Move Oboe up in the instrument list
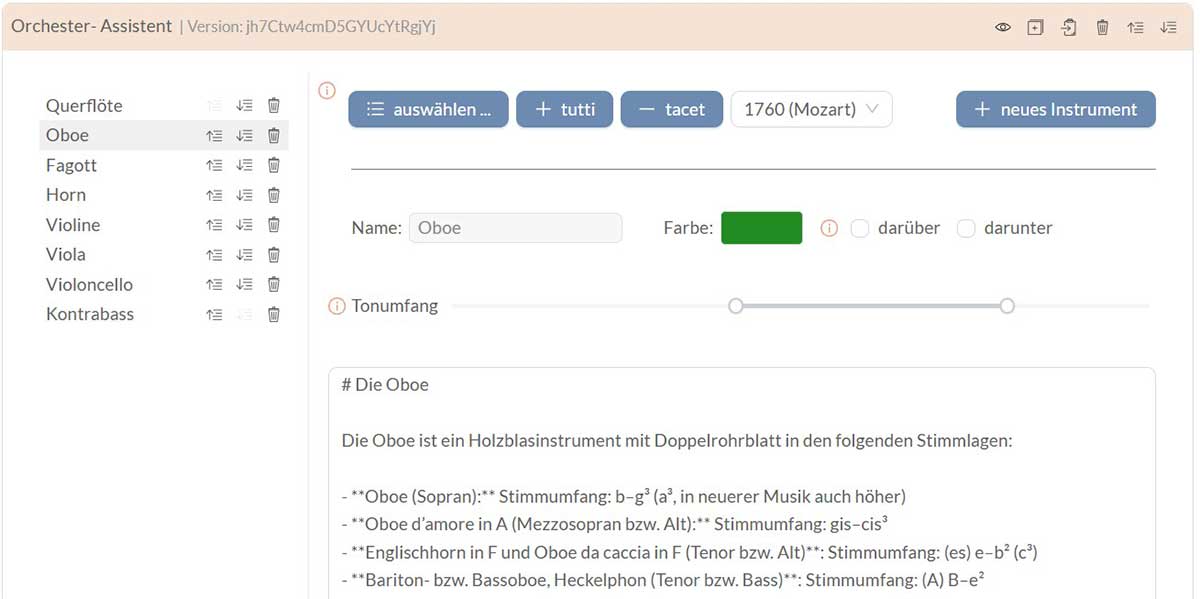 coord(214,136)
